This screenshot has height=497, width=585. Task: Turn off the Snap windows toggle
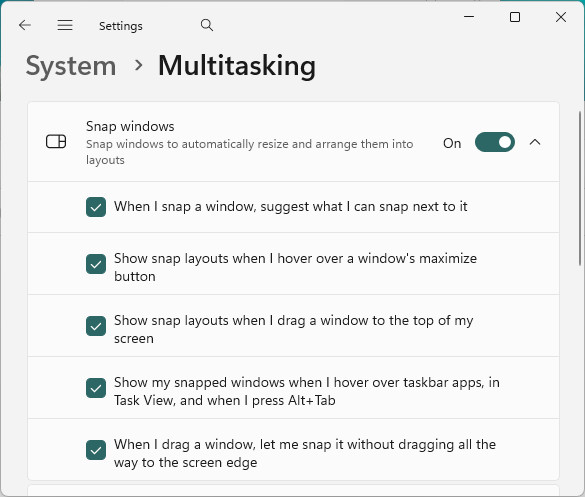coord(495,142)
